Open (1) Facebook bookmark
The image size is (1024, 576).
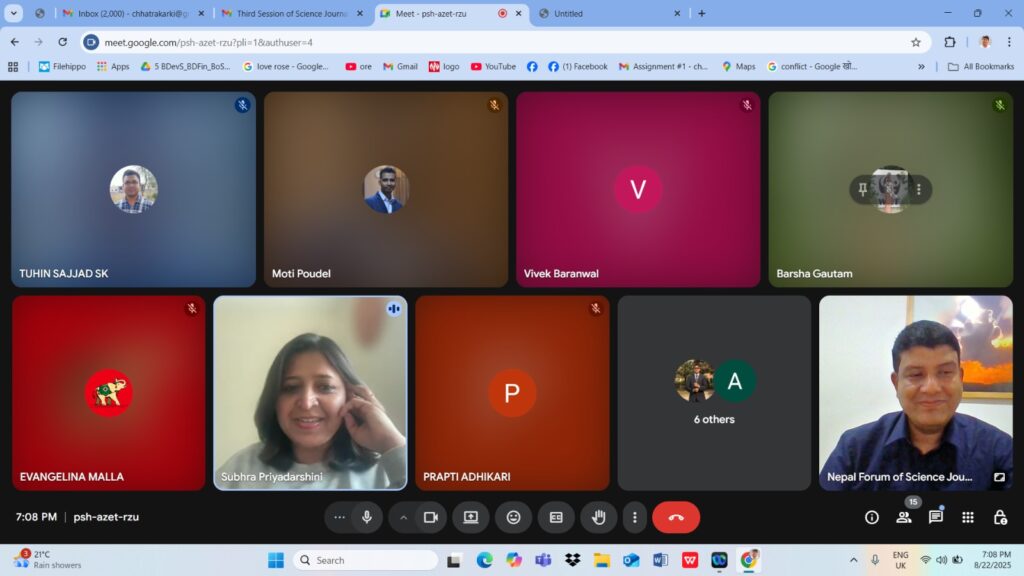pos(578,67)
